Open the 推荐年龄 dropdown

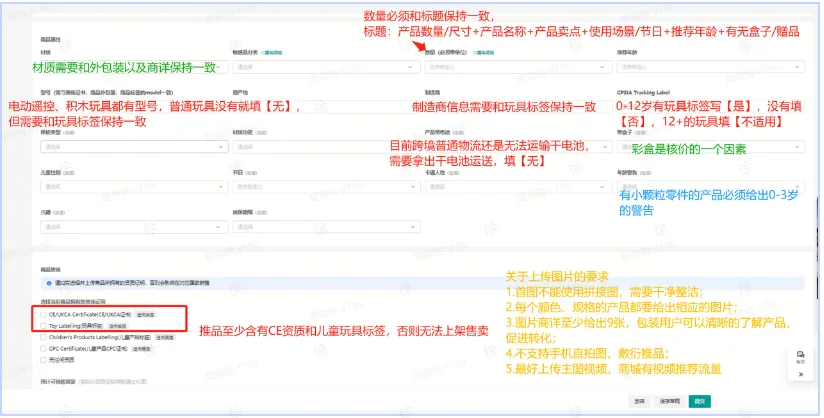pyautogui.click(x=710, y=67)
